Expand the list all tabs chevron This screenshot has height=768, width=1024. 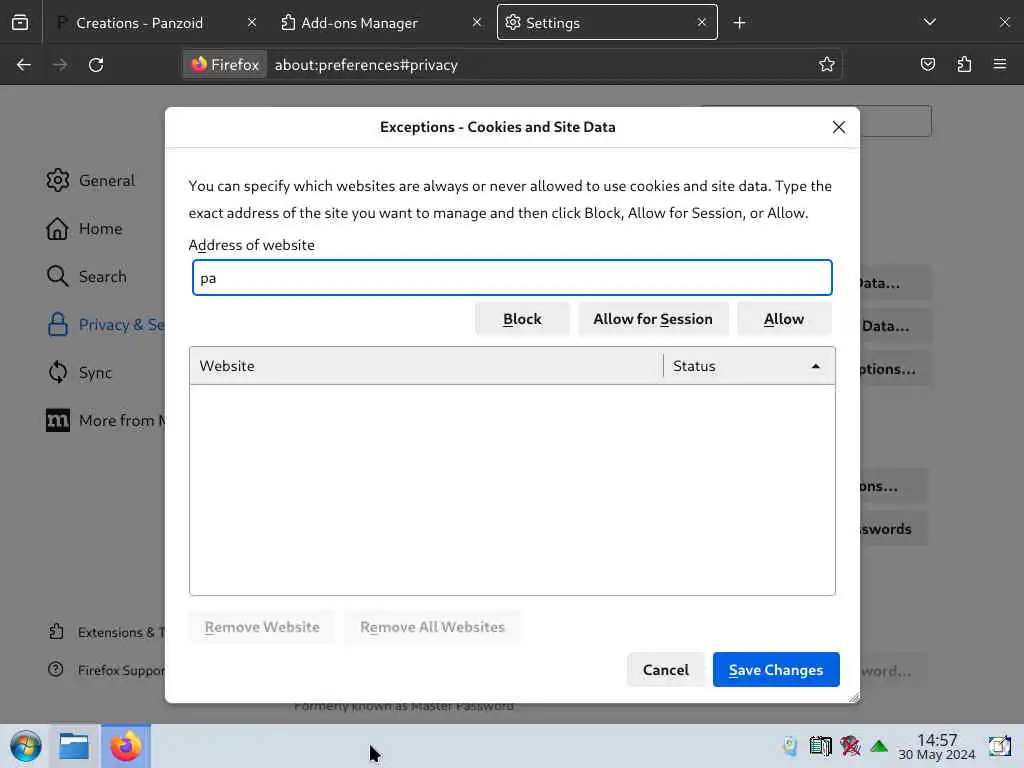(930, 22)
